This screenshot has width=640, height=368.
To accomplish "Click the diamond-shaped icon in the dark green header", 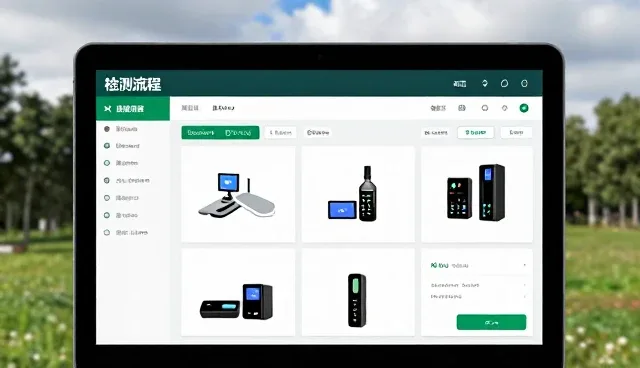I will point(484,84).
